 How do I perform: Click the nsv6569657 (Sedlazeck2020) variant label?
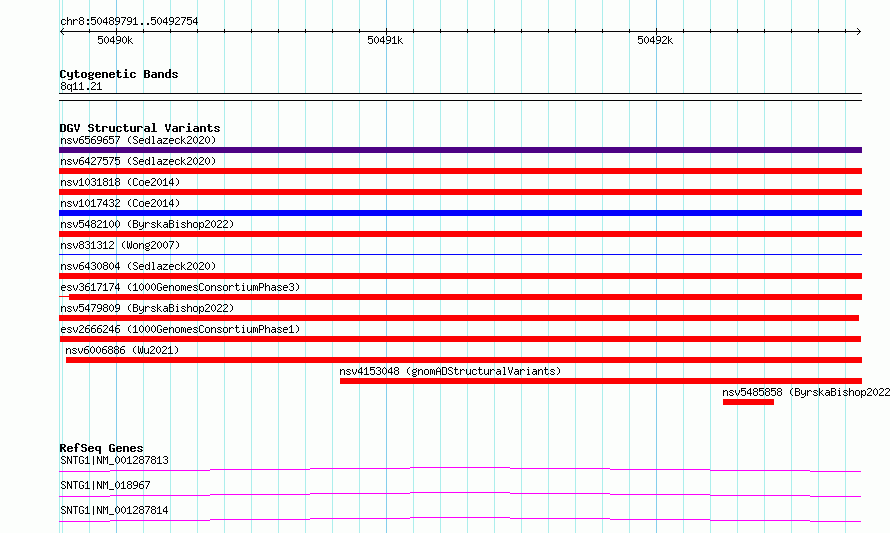pyautogui.click(x=138, y=140)
